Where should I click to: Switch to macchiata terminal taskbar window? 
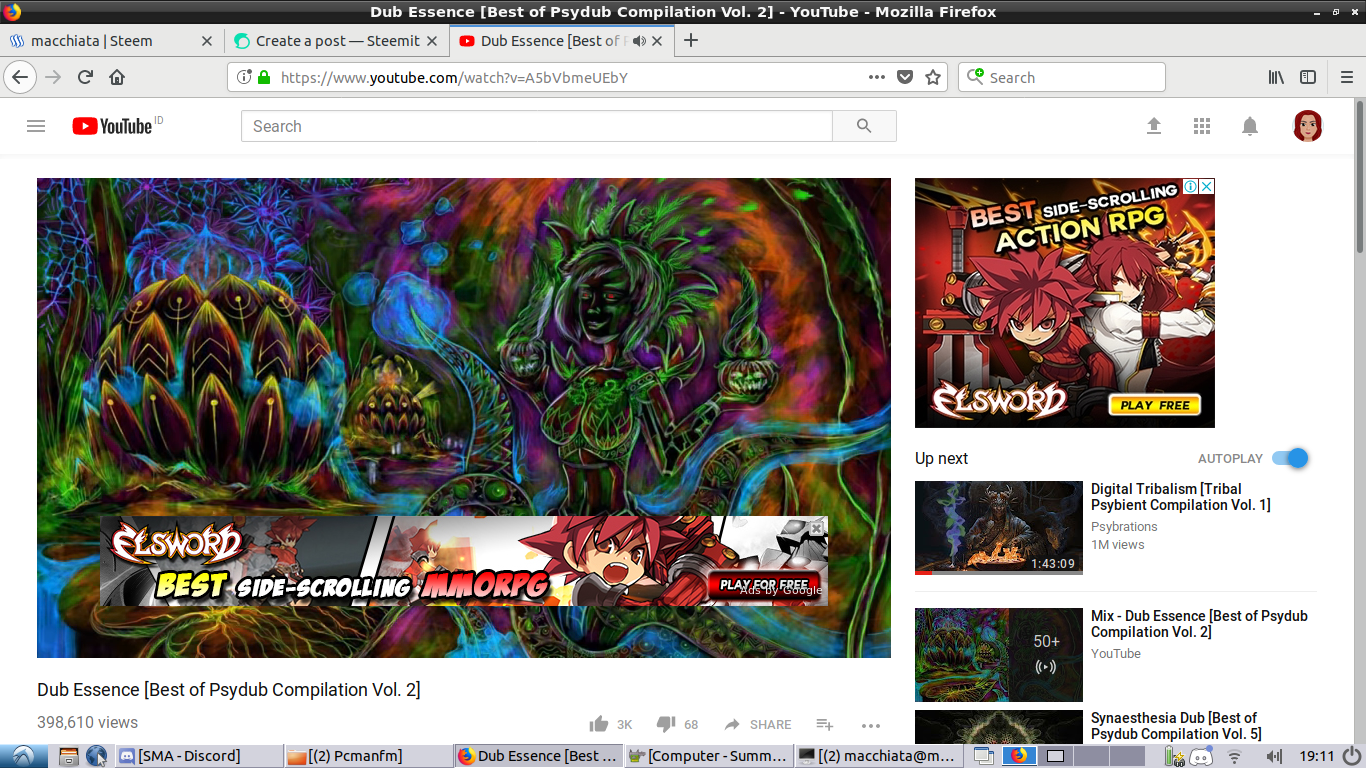pos(877,756)
